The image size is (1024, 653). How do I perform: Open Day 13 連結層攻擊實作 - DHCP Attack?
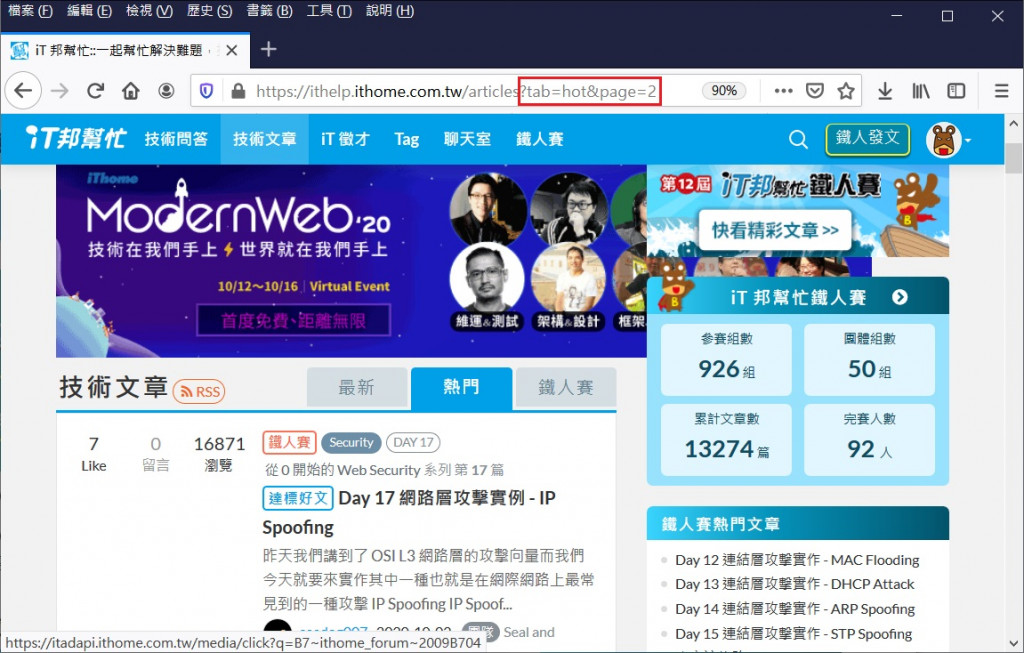pyautogui.click(x=794, y=584)
